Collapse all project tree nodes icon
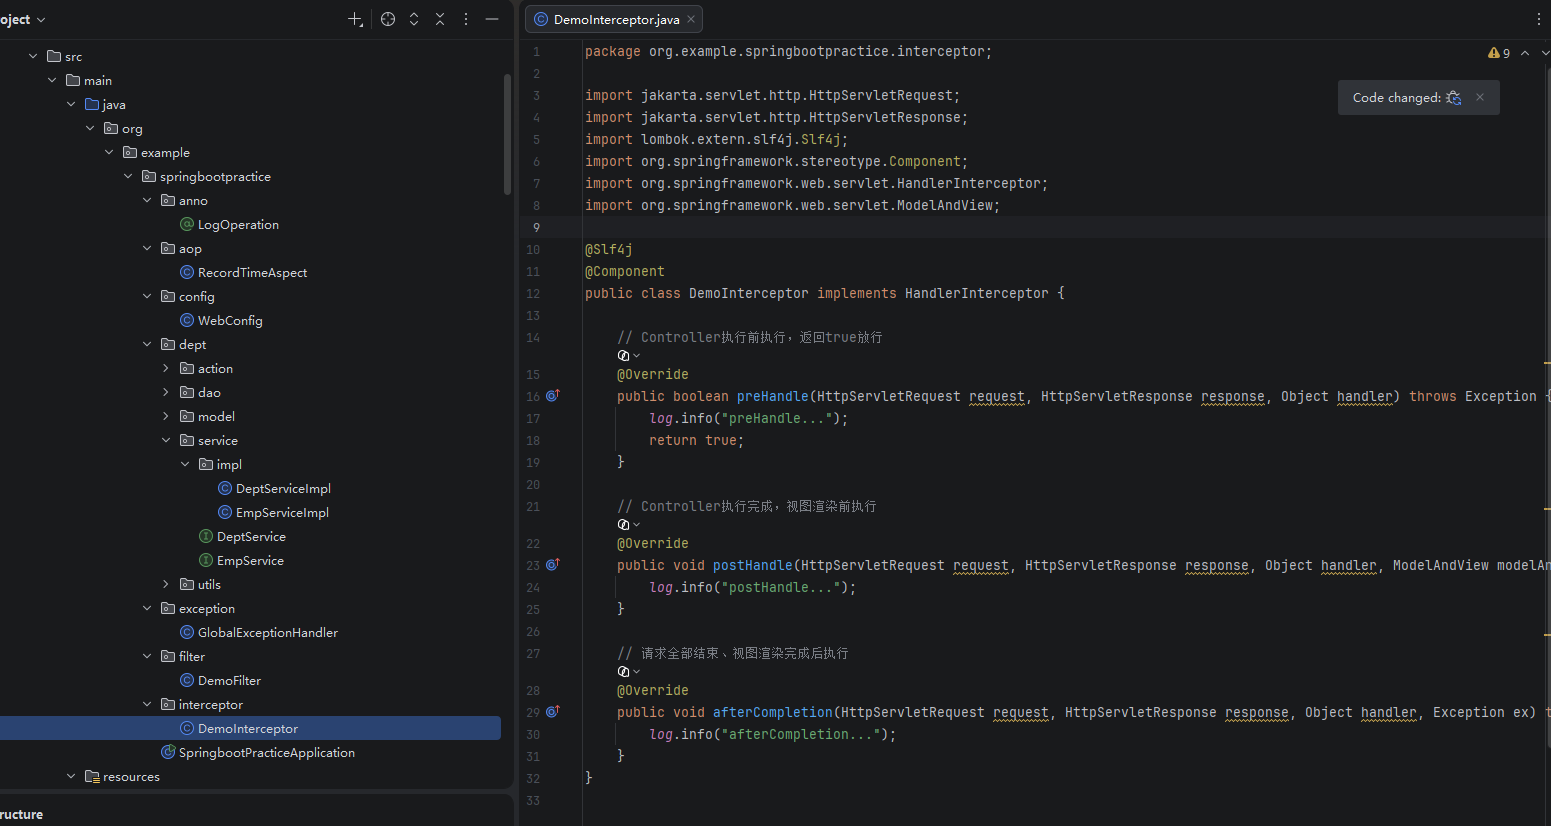This screenshot has height=826, width=1551. pos(440,19)
